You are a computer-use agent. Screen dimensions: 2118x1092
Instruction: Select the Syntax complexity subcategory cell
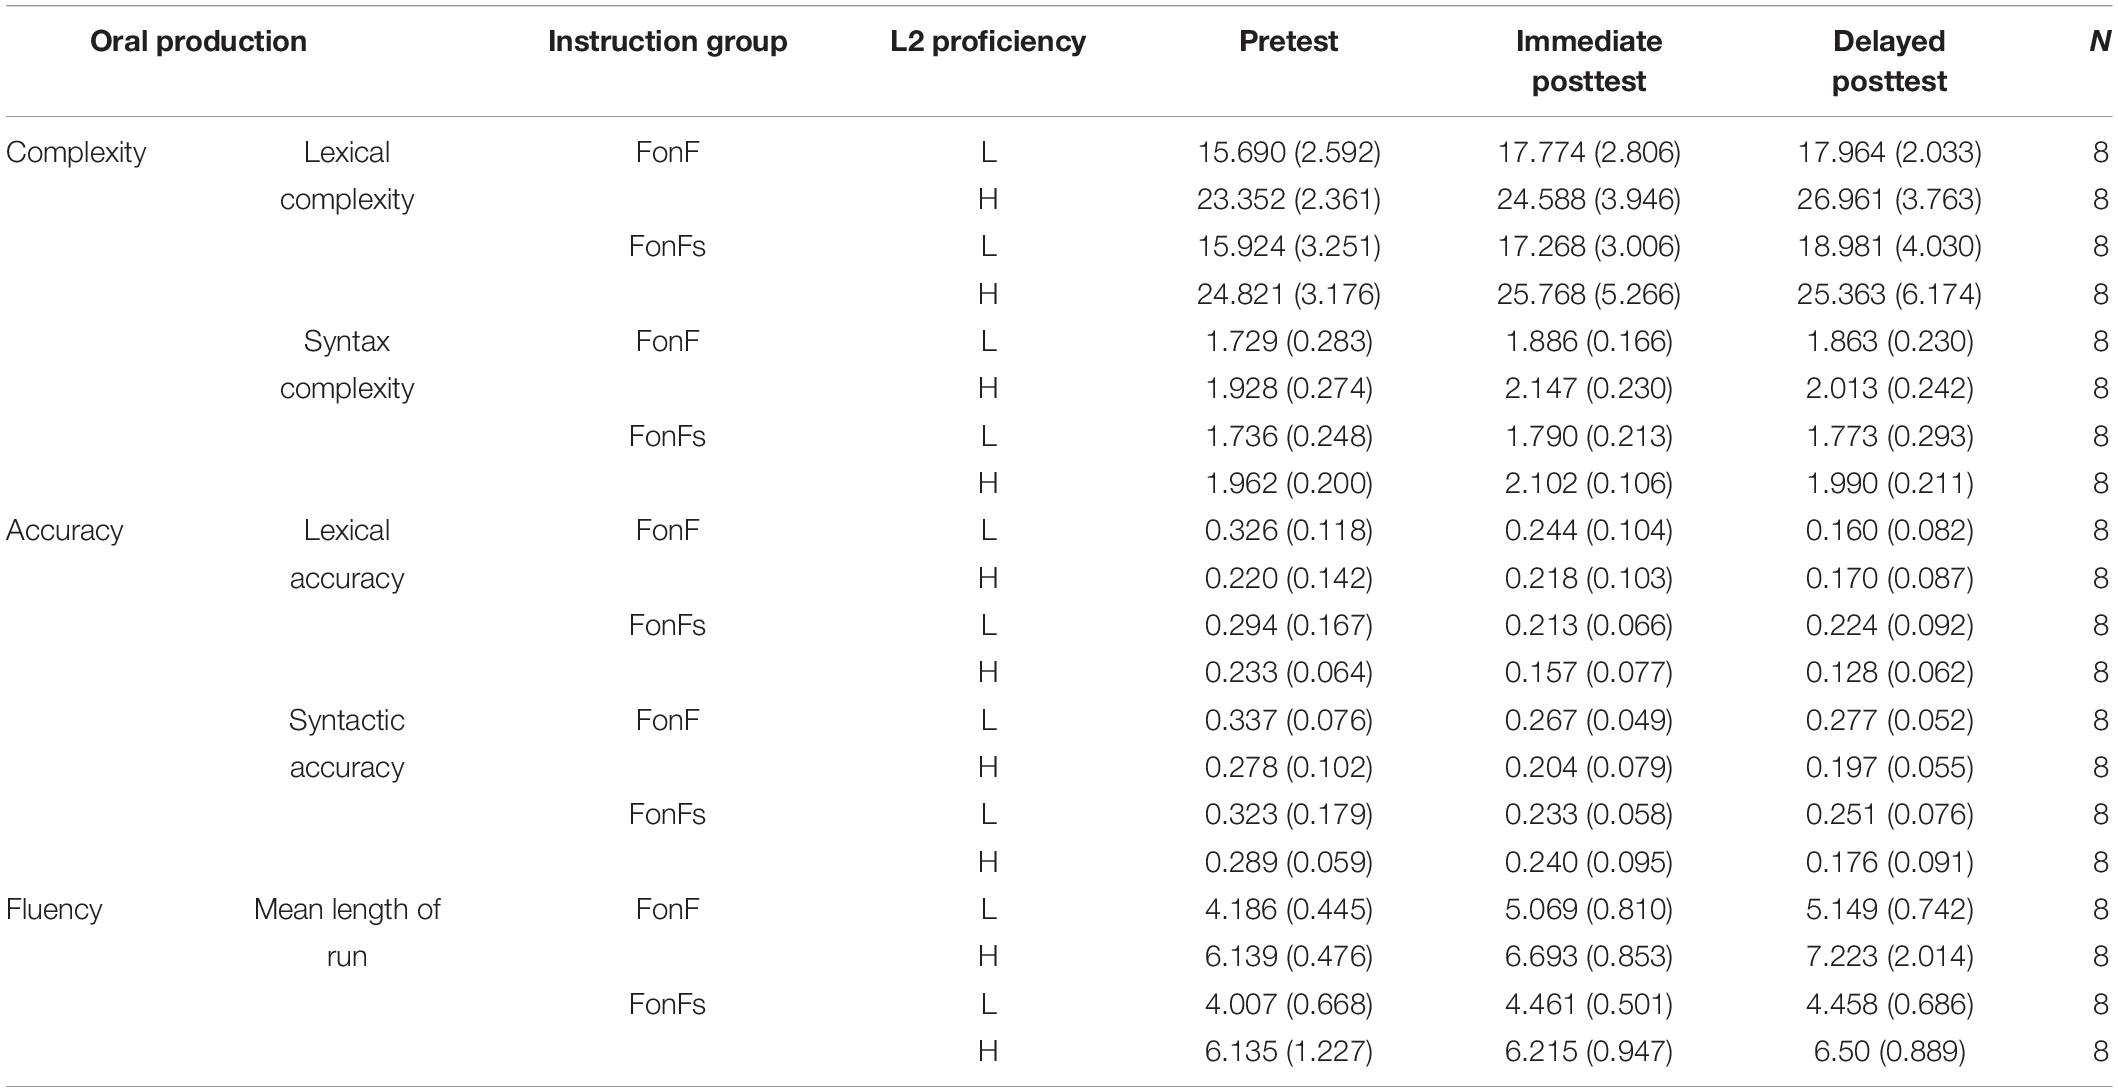click(347, 365)
